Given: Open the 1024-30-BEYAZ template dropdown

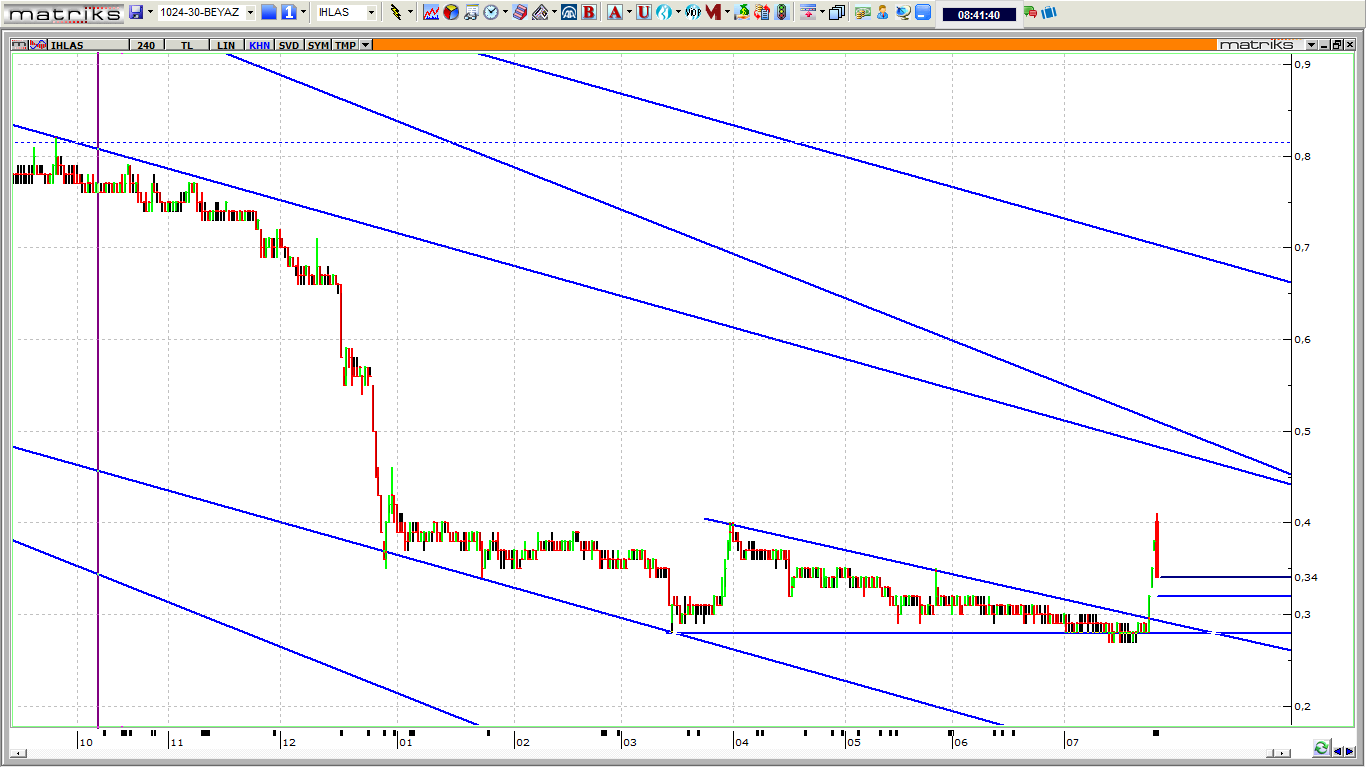Looking at the screenshot, I should coord(250,12).
